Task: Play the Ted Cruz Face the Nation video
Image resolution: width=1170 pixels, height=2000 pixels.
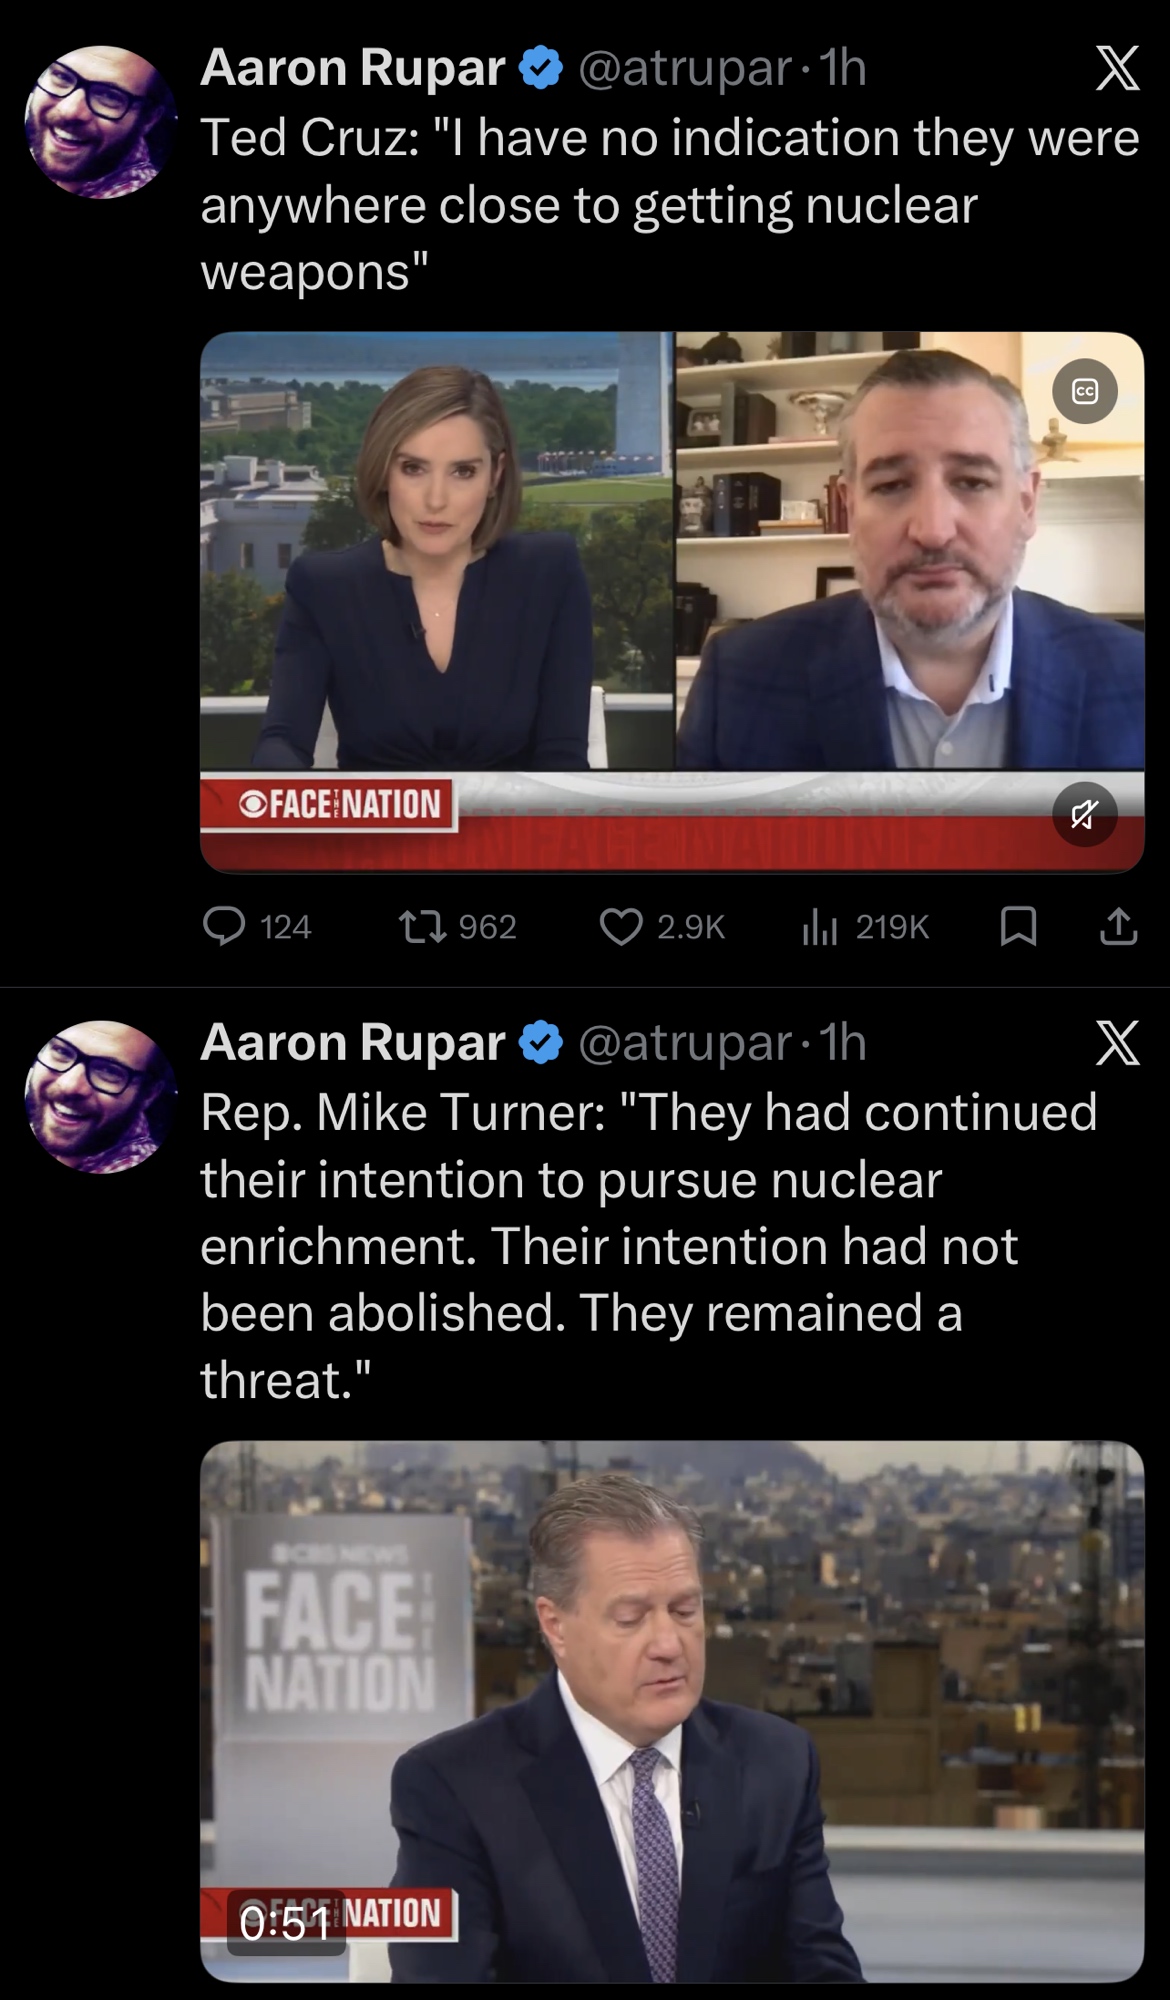Action: click(672, 602)
